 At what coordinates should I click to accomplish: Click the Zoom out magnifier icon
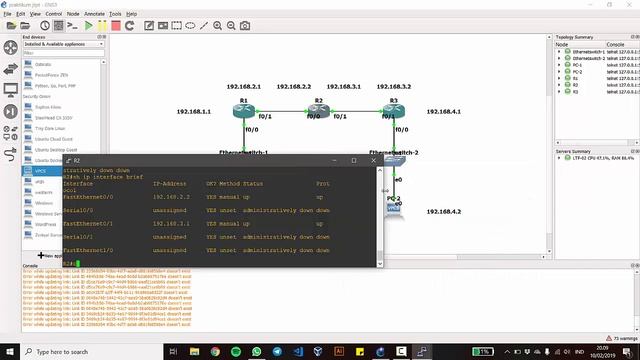(x=231, y=26)
